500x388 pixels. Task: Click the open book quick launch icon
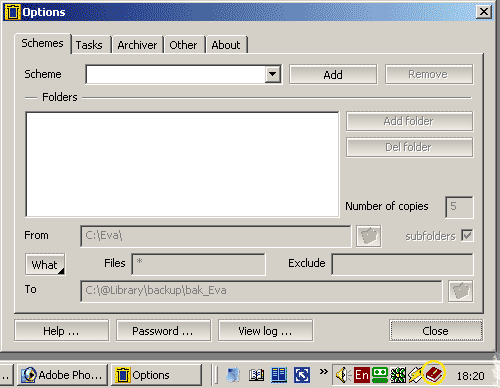tap(256, 375)
